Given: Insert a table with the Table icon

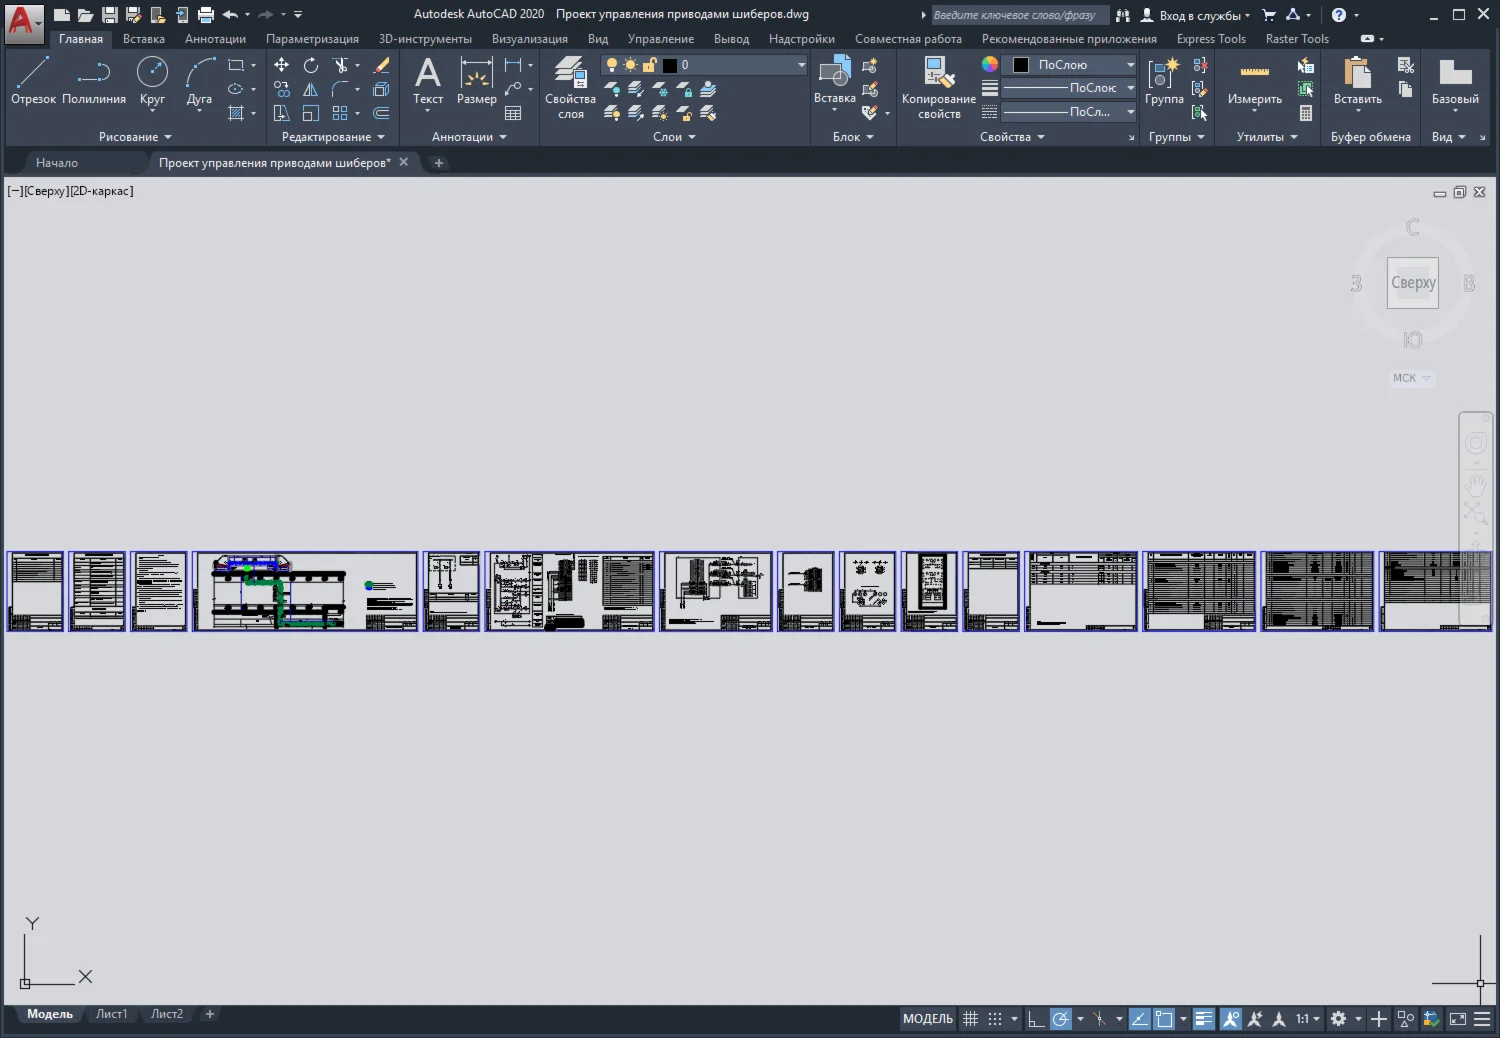Looking at the screenshot, I should [x=513, y=113].
